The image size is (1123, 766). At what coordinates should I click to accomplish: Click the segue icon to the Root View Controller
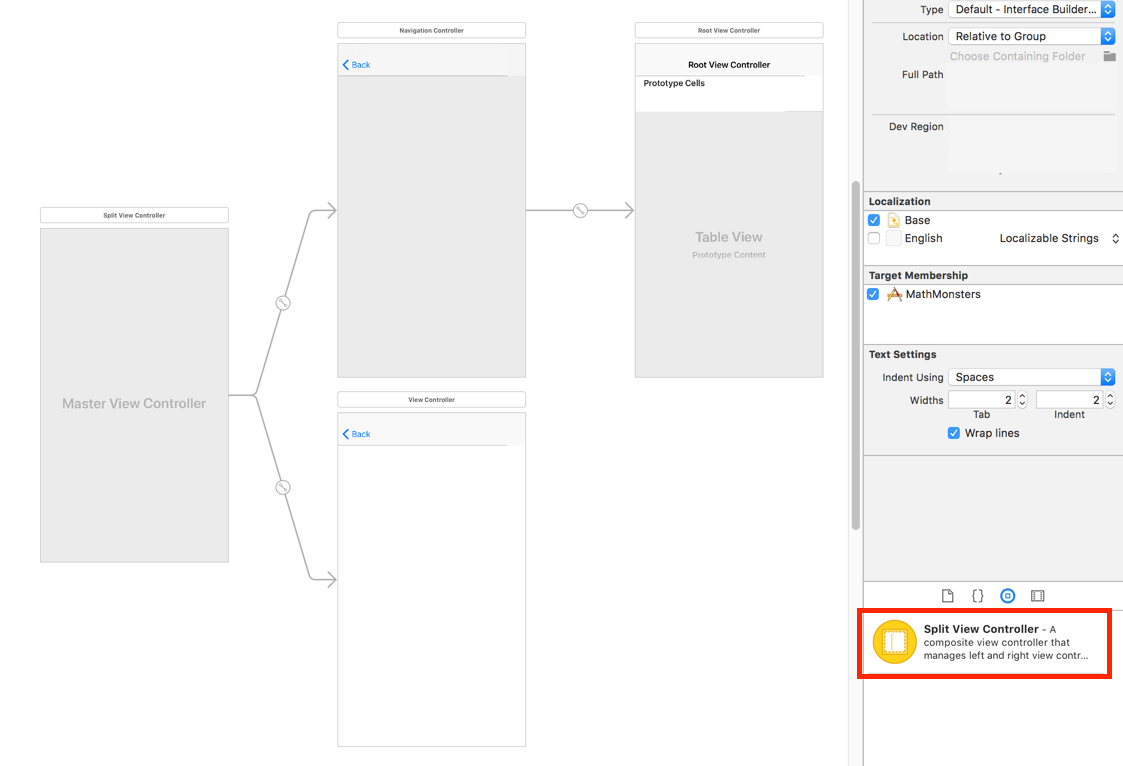[x=580, y=210]
